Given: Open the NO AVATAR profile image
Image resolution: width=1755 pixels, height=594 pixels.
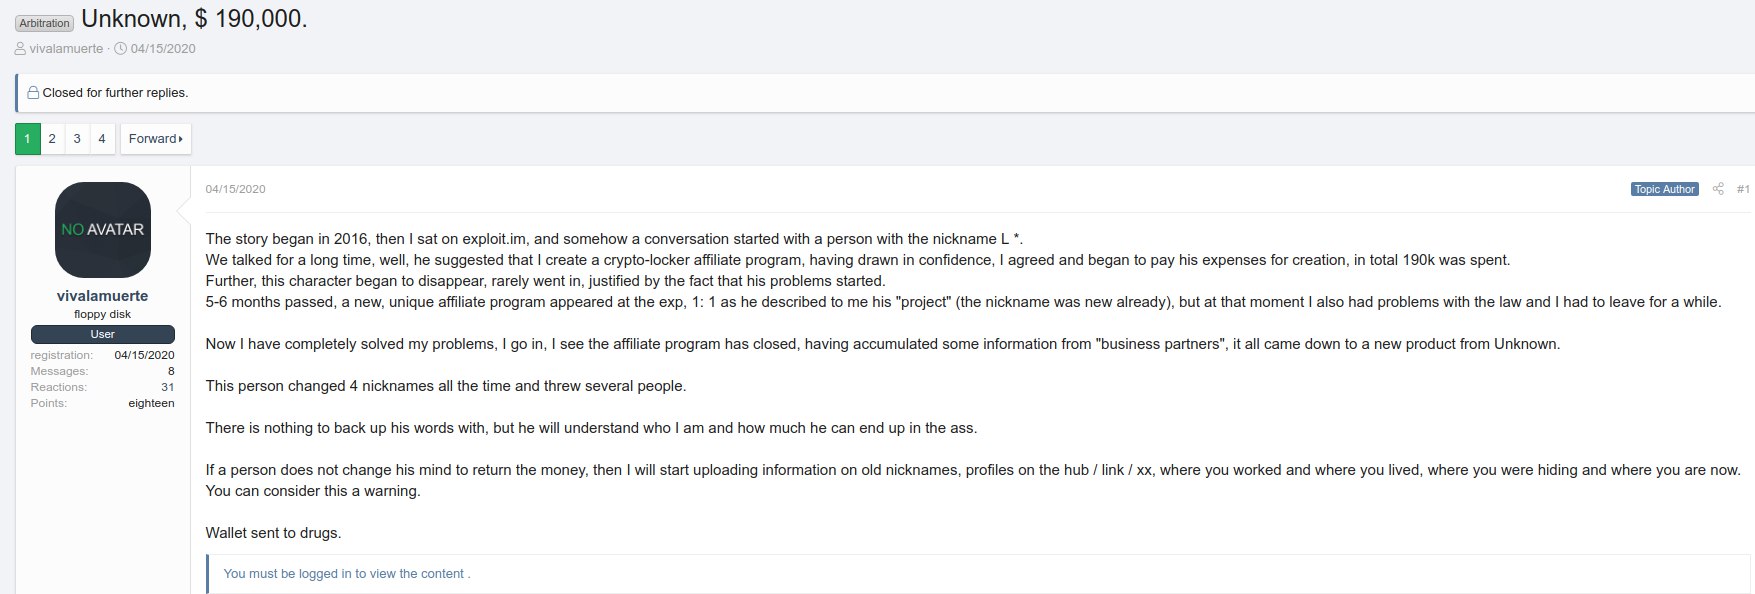Looking at the screenshot, I should click(x=103, y=230).
